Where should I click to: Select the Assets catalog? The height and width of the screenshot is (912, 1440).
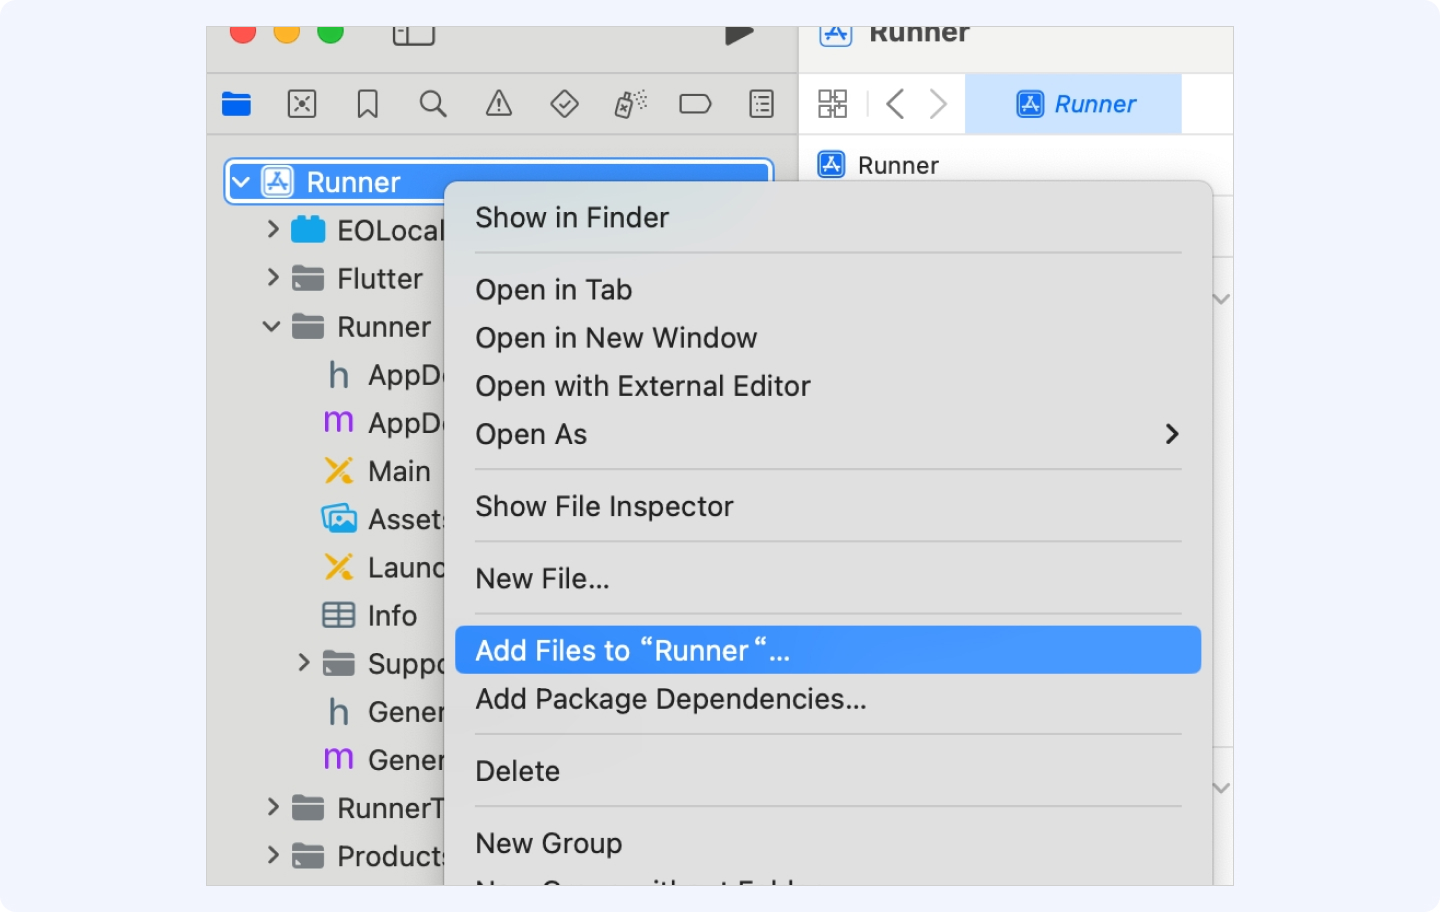[x=384, y=519]
